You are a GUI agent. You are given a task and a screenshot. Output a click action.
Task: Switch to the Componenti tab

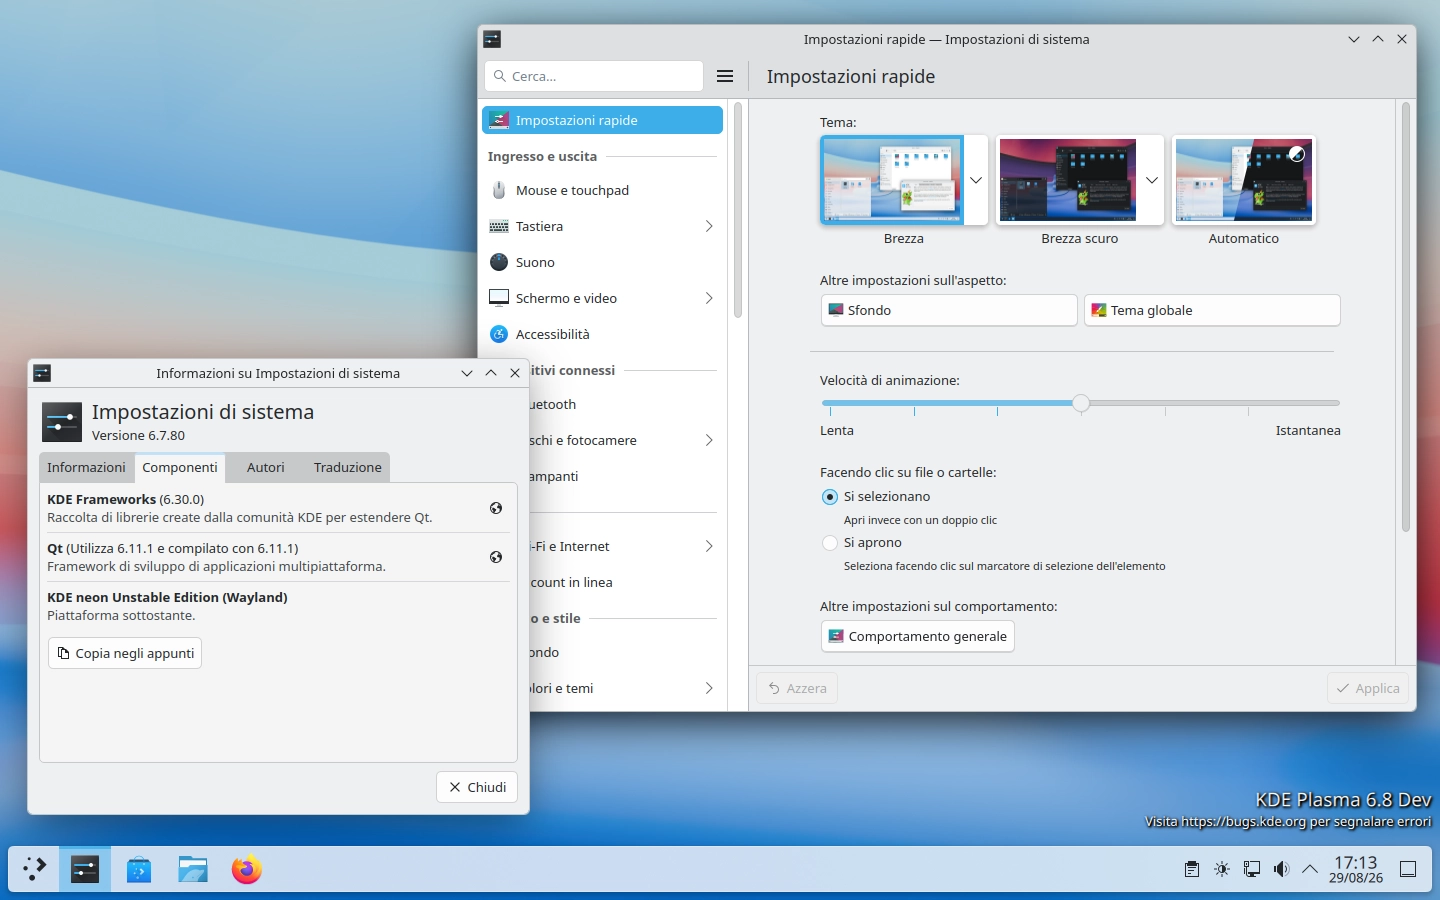[180, 467]
